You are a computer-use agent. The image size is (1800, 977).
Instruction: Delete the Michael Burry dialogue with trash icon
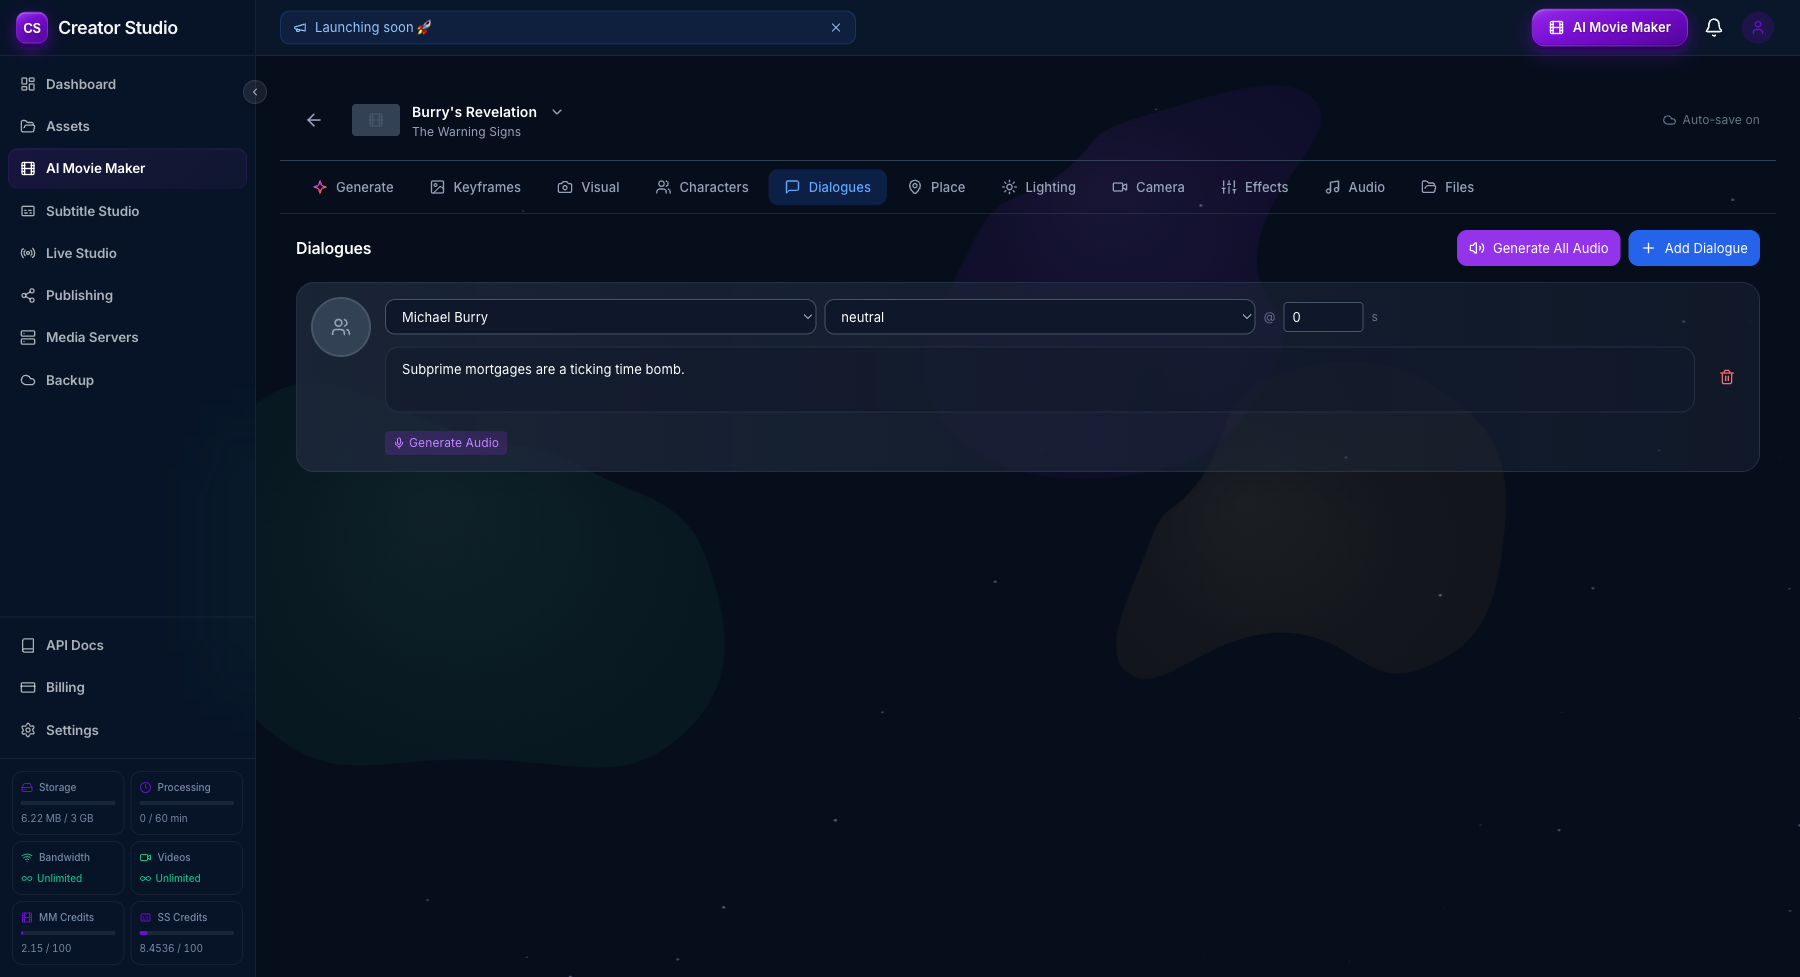coord(1726,377)
